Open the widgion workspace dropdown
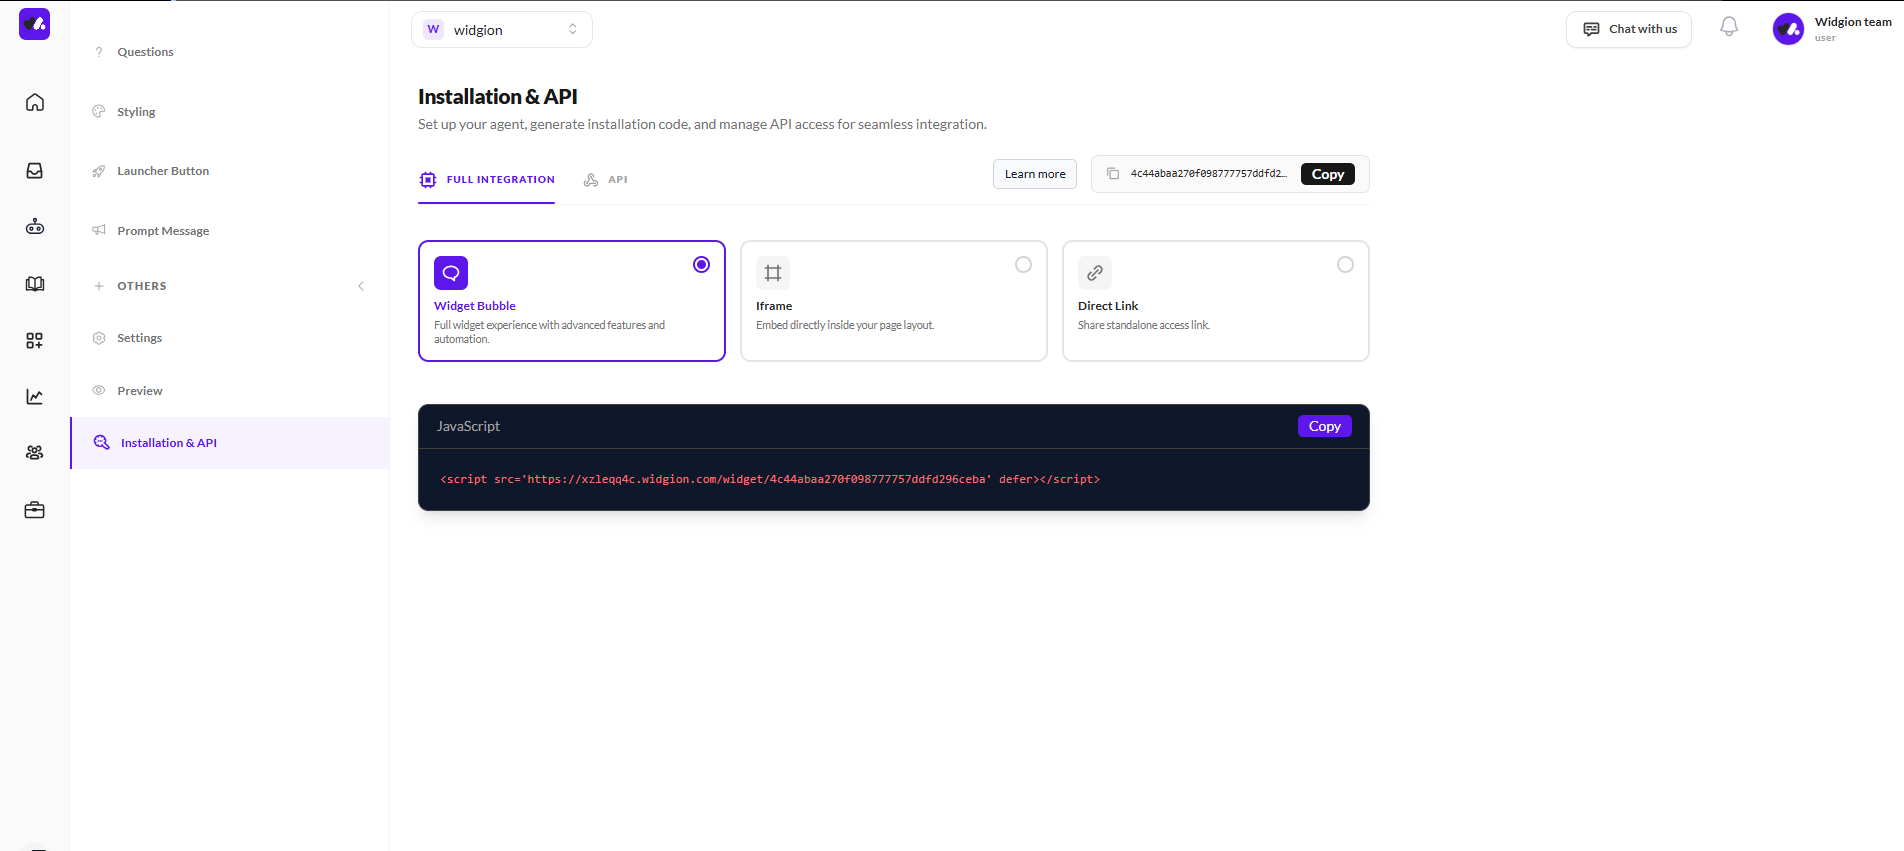 pyautogui.click(x=501, y=30)
